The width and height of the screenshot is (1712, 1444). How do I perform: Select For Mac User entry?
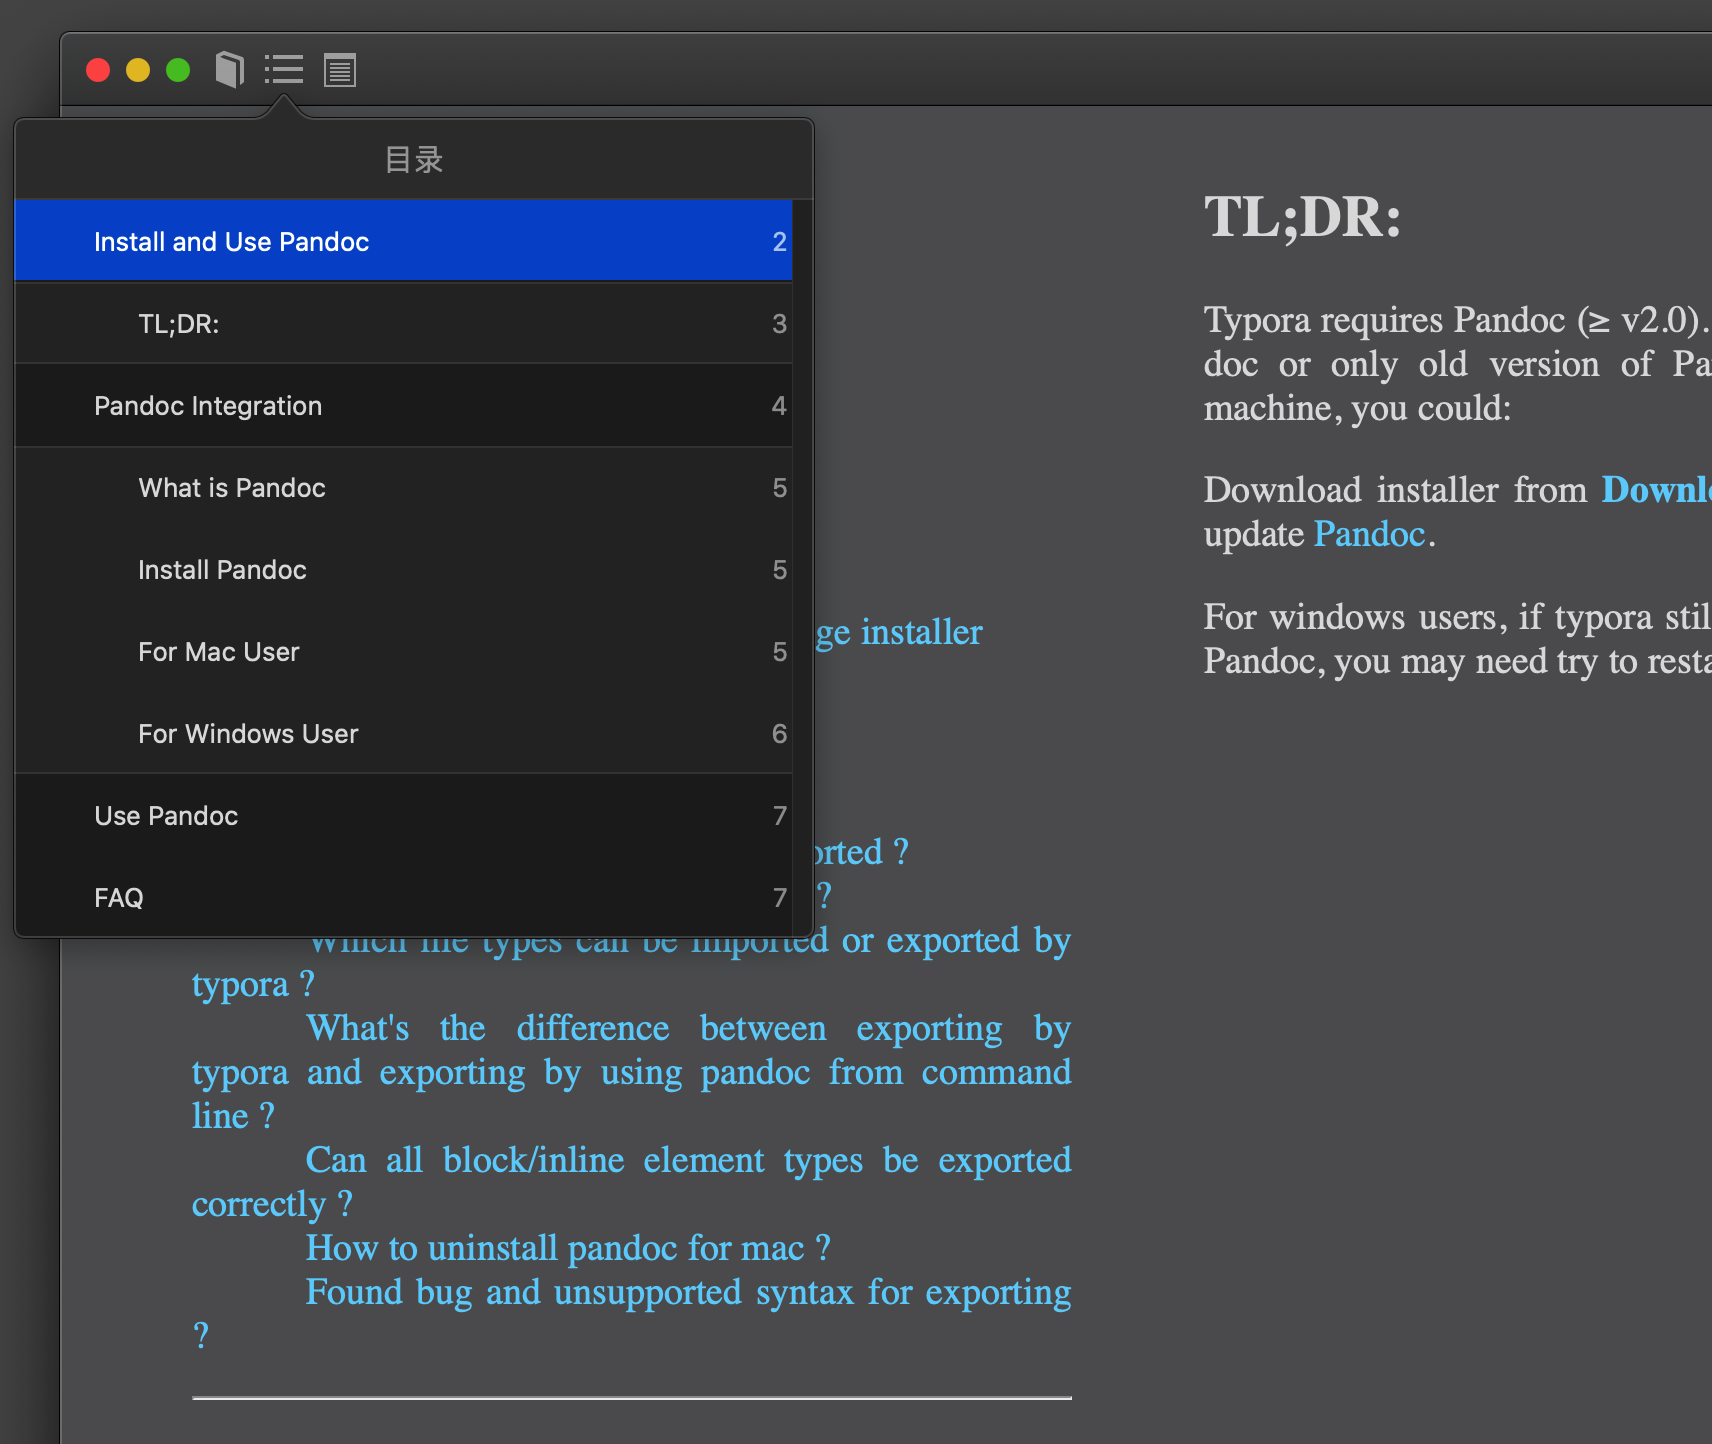click(x=404, y=651)
